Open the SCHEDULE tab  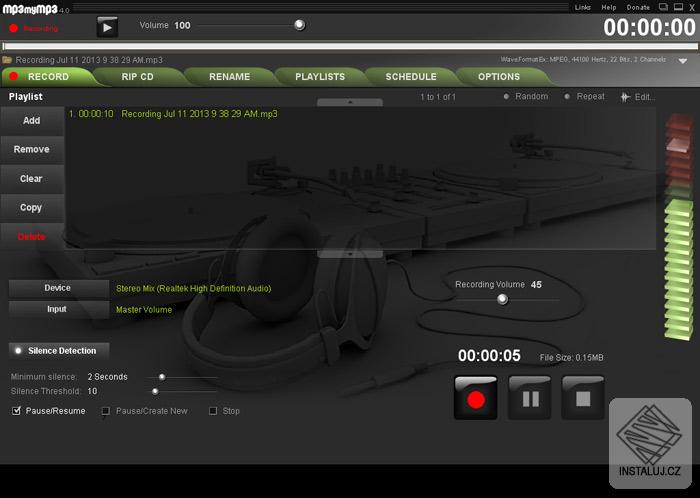411,77
